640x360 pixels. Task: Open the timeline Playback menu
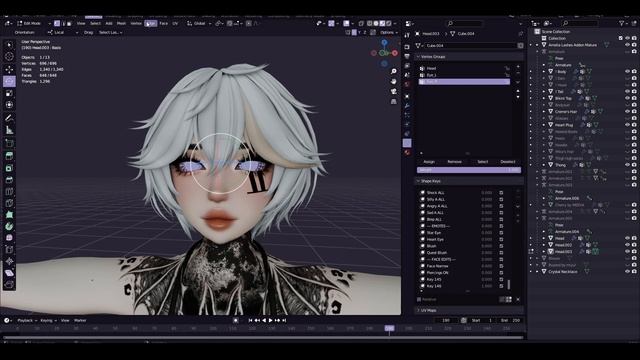pyautogui.click(x=27, y=320)
